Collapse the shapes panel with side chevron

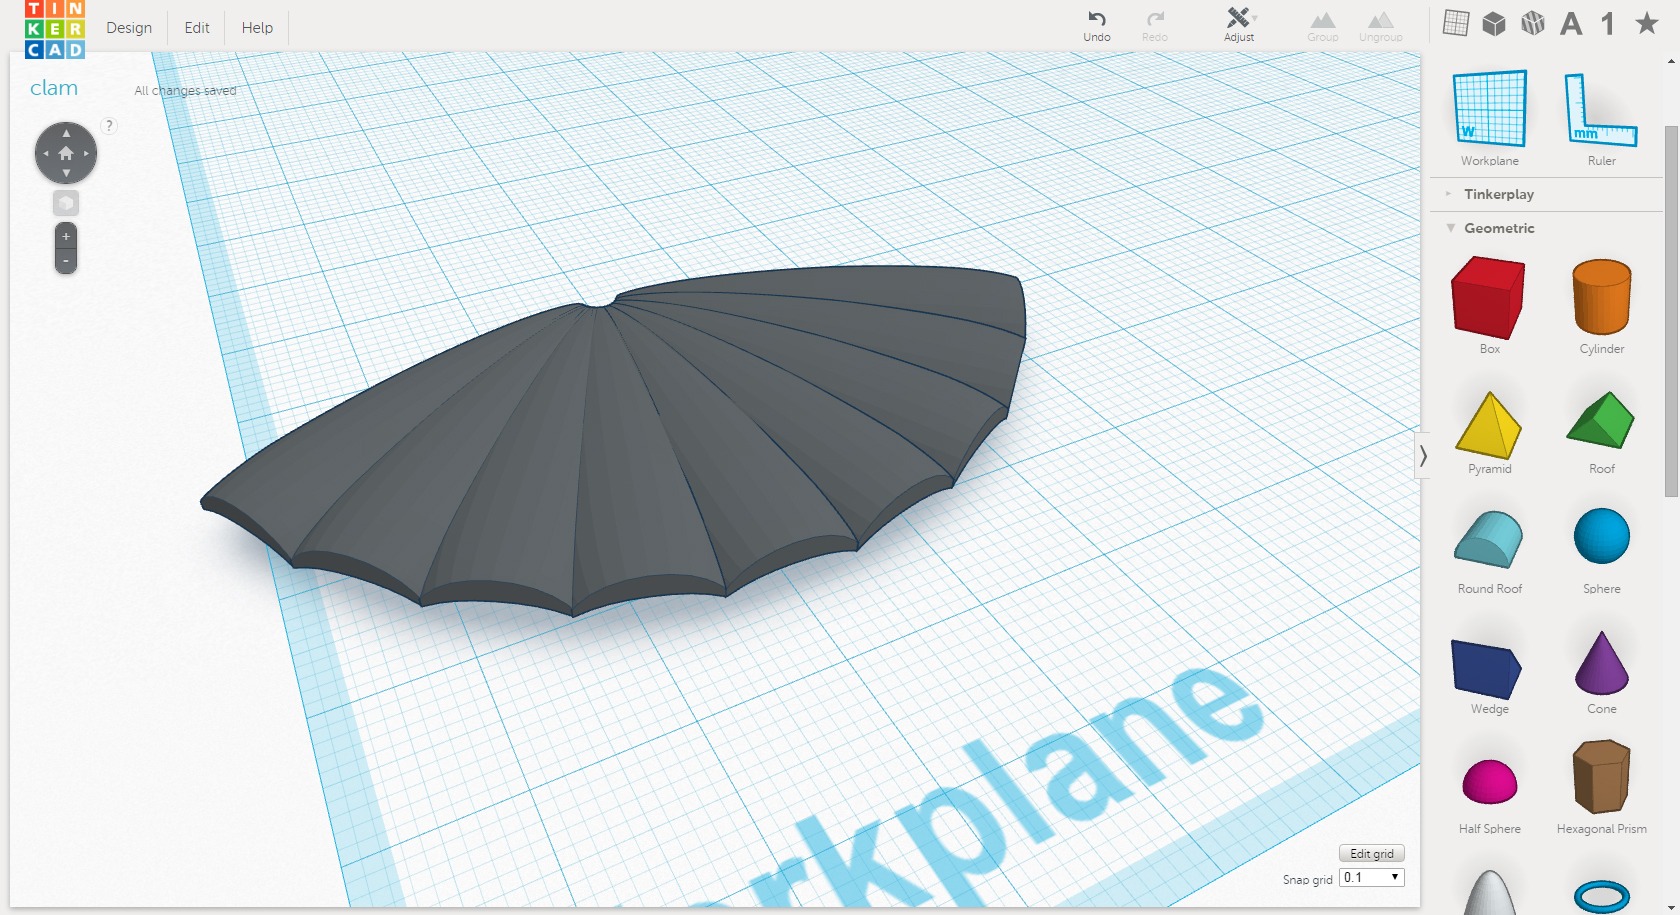pos(1423,456)
